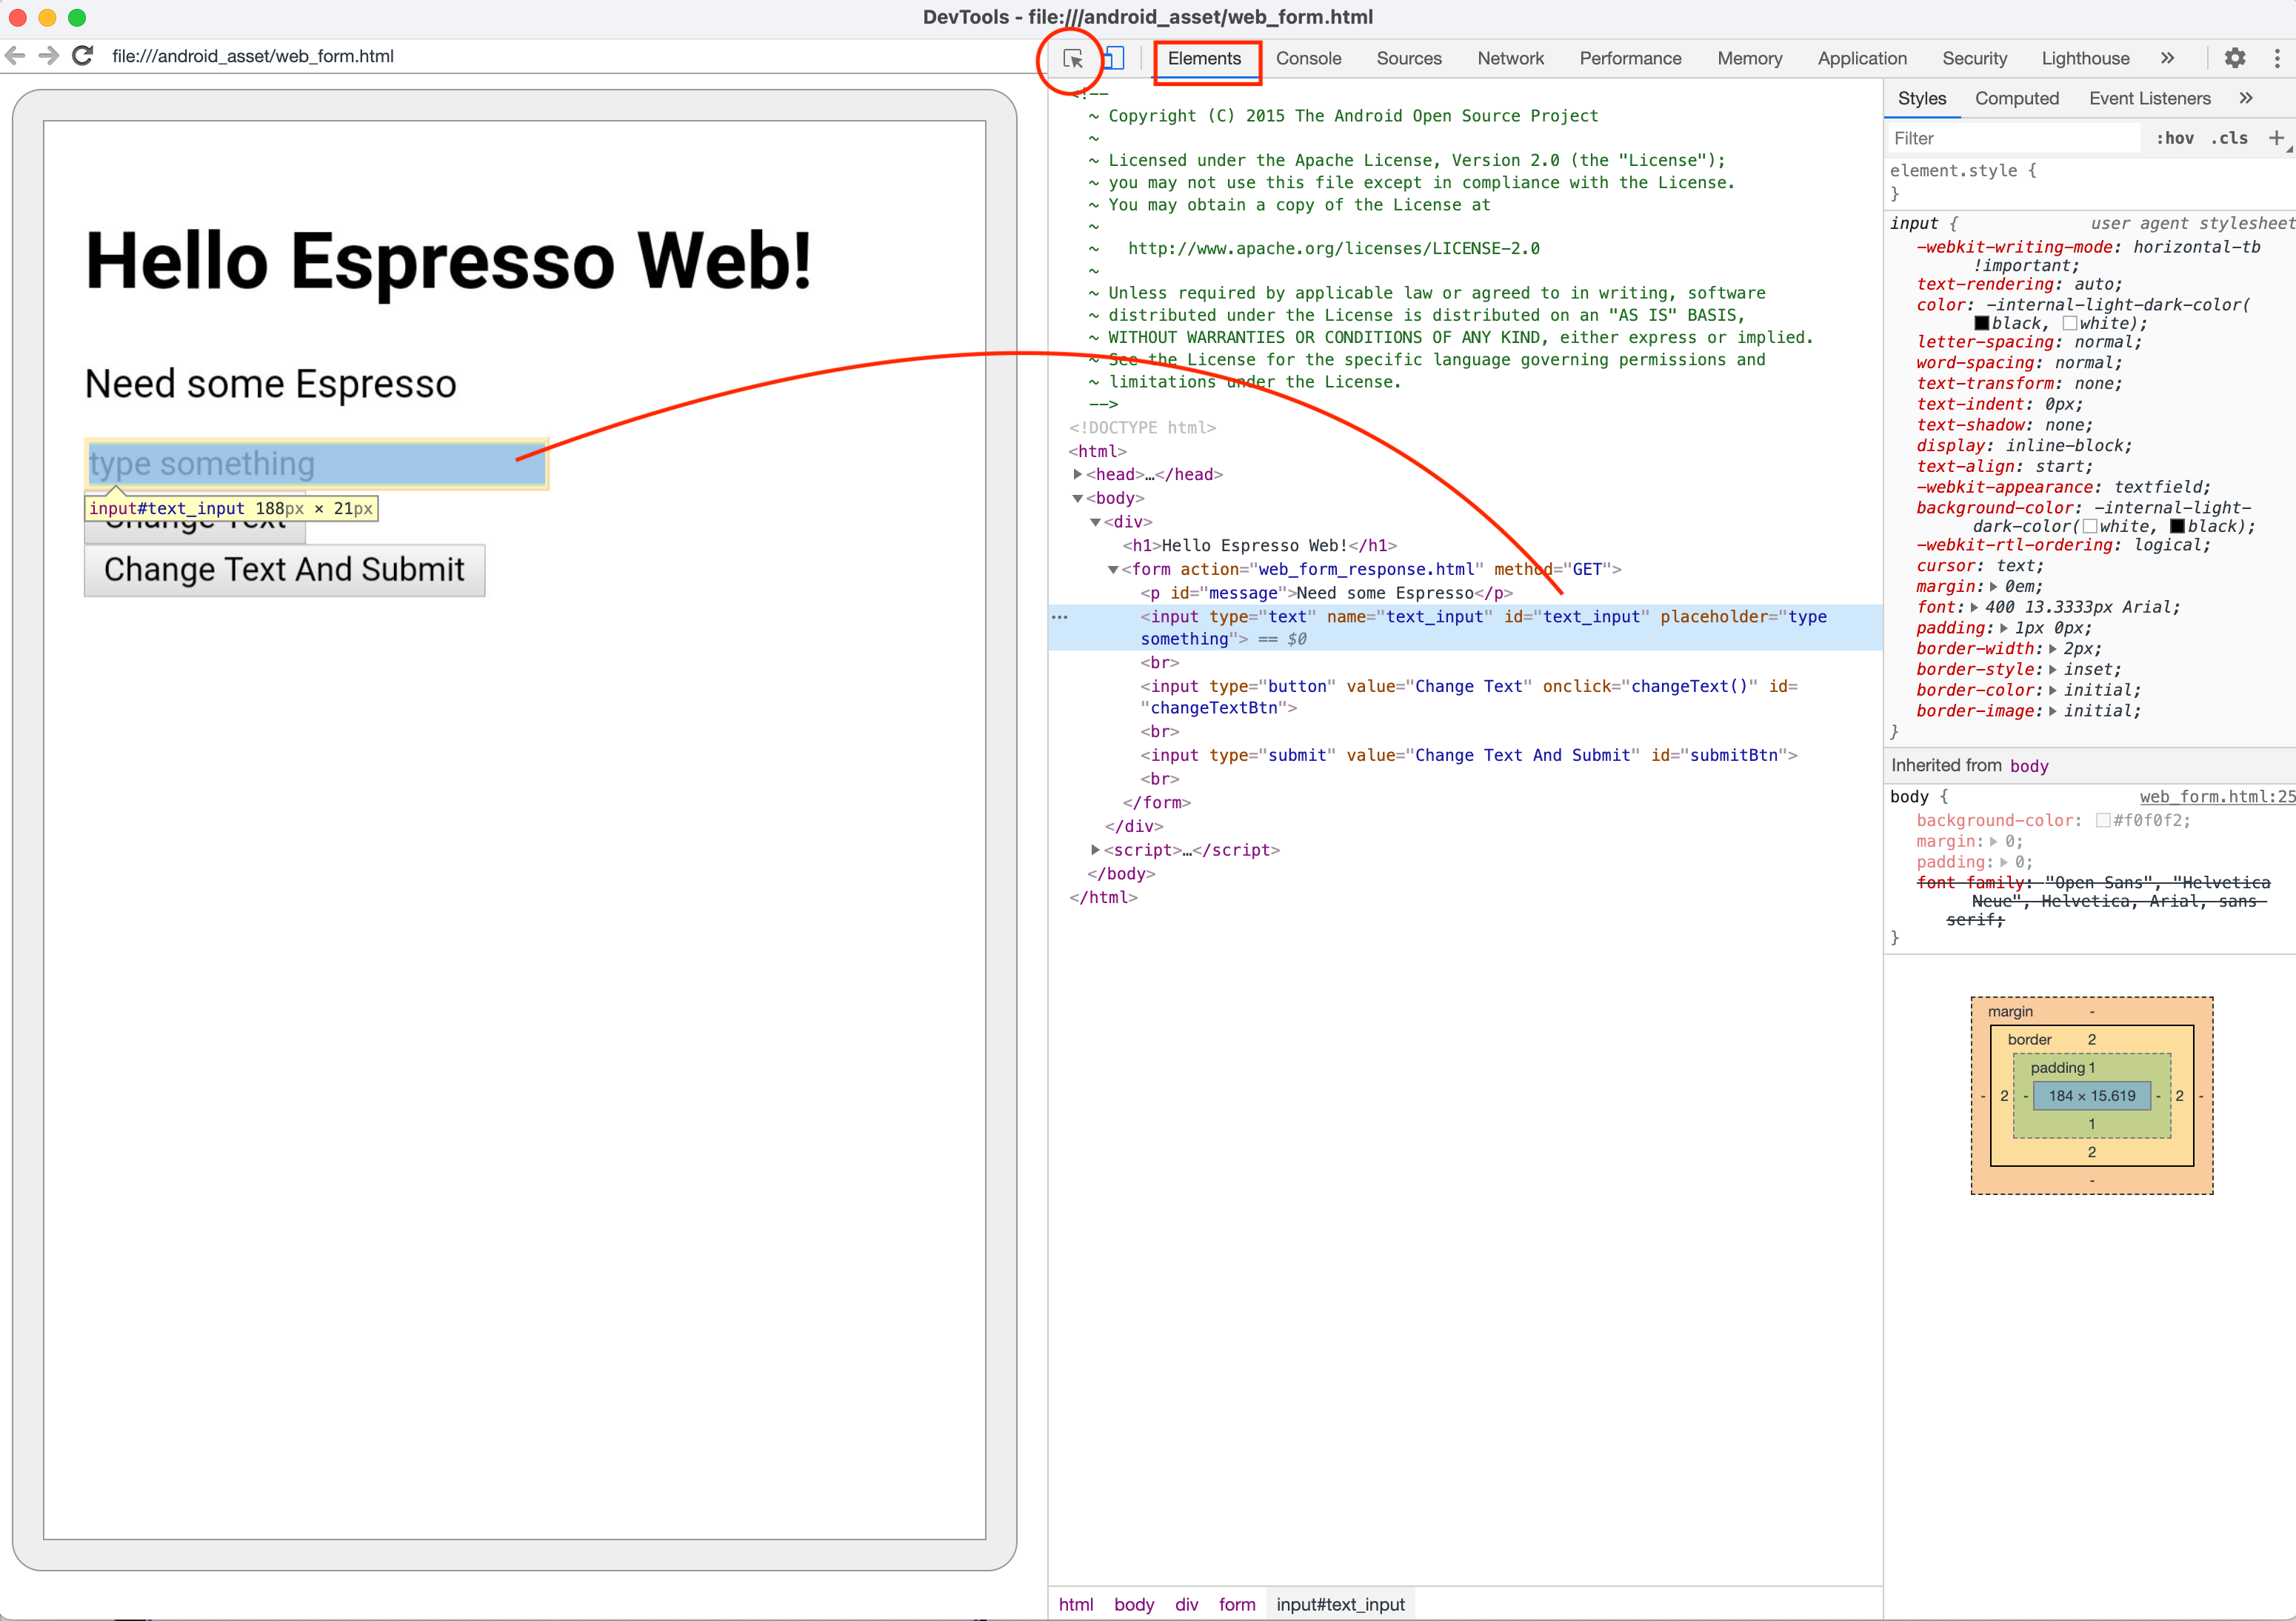The image size is (2296, 1621).
Task: Add a new style rule with plus icon
Action: pos(2277,138)
